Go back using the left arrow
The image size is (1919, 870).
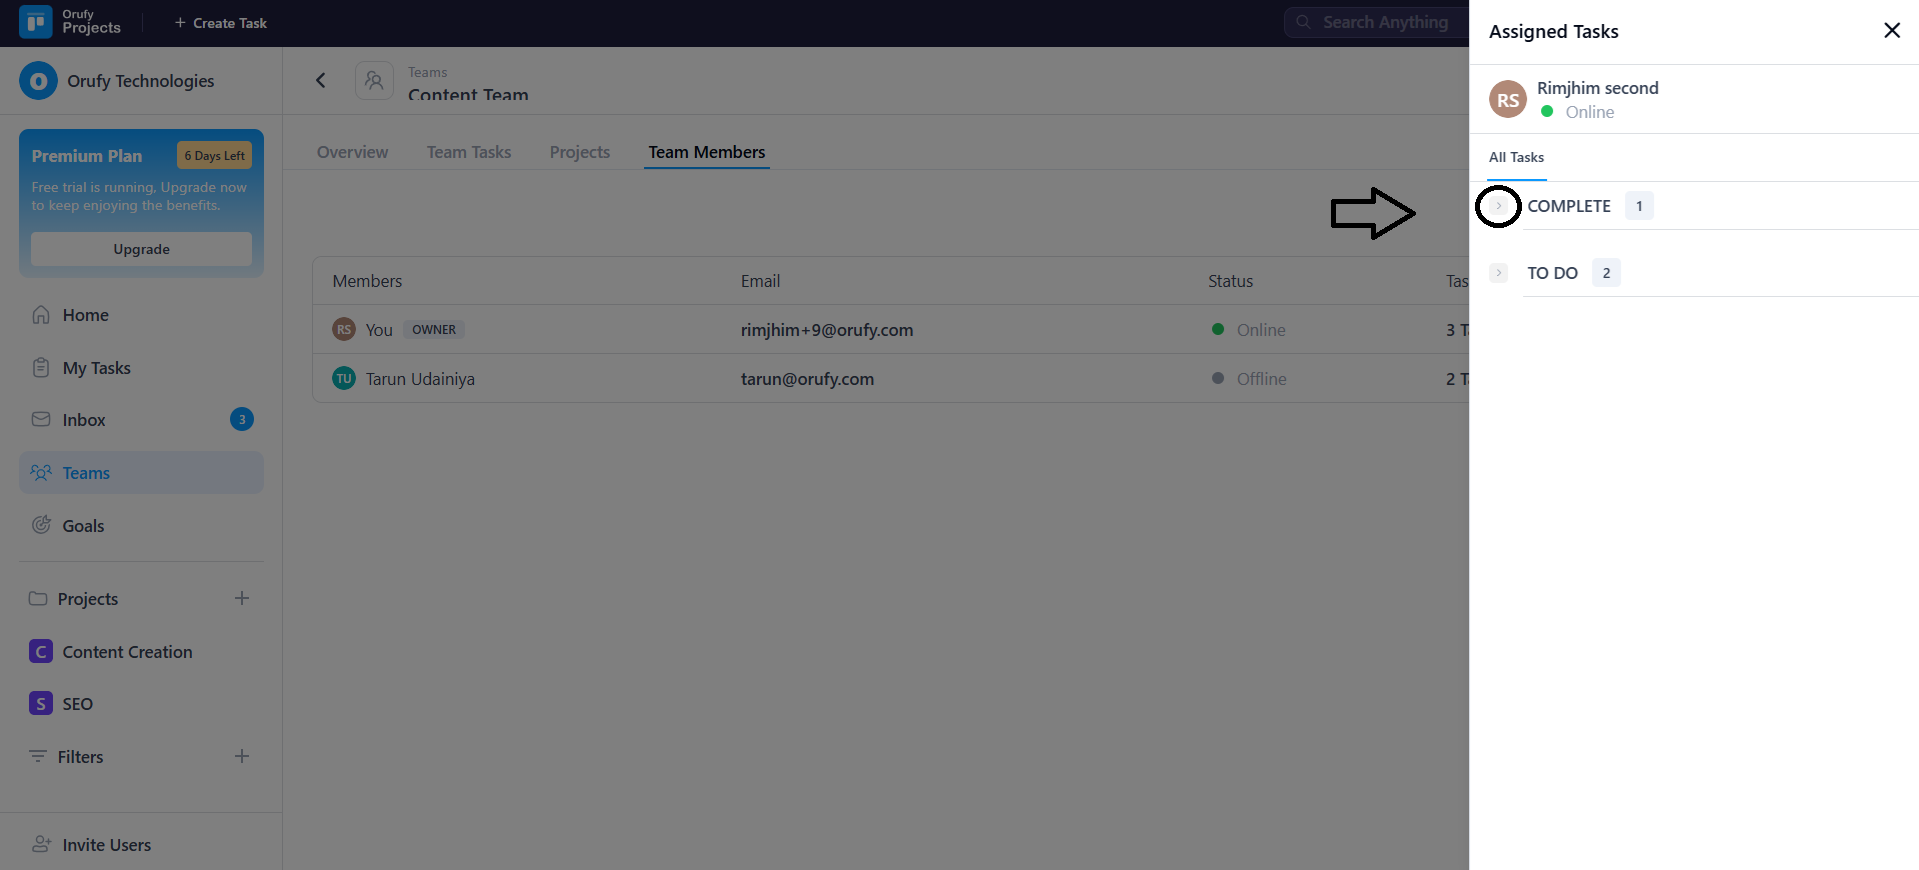click(x=321, y=81)
